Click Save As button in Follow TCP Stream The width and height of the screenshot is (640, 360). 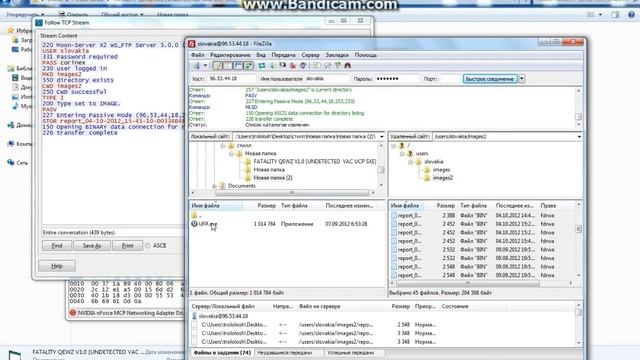[x=91, y=246]
